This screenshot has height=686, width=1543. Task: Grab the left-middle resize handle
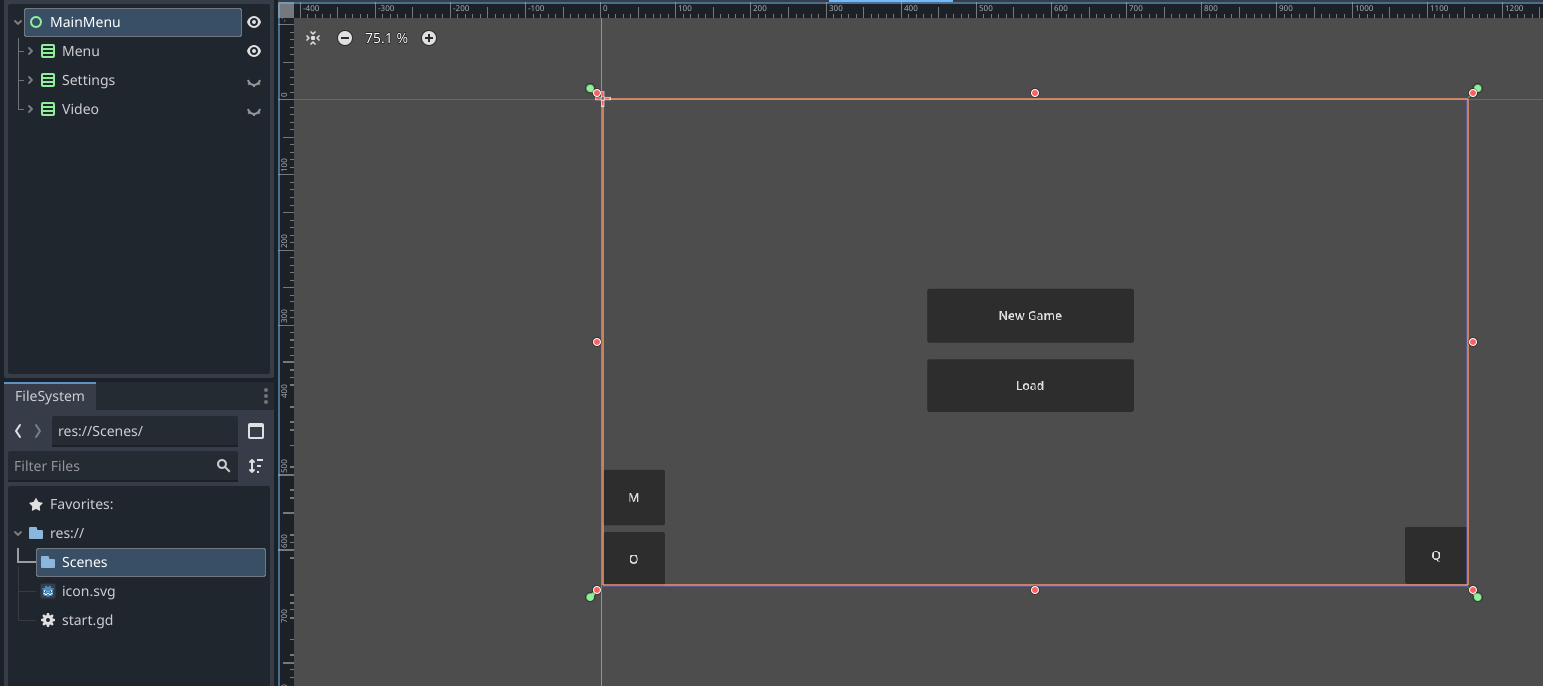597,342
